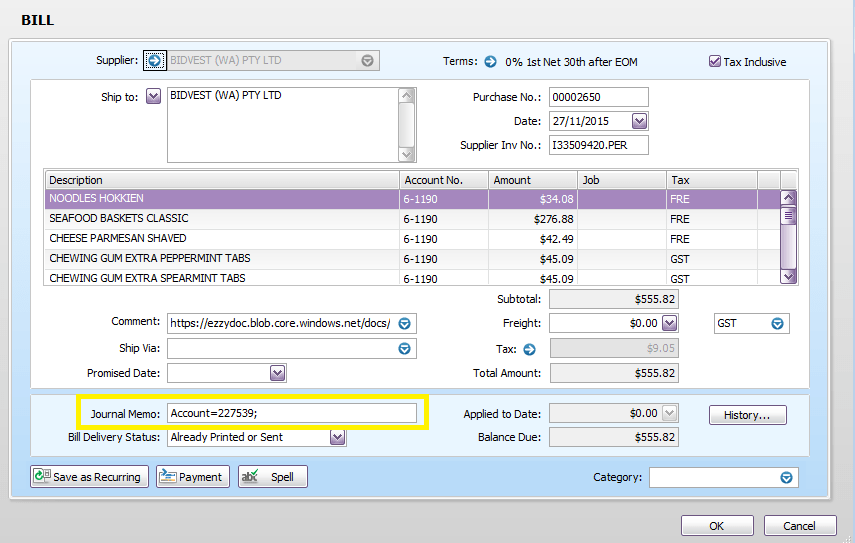This screenshot has height=543, width=855.
Task: Click line items scroll up arrow
Action: [788, 197]
